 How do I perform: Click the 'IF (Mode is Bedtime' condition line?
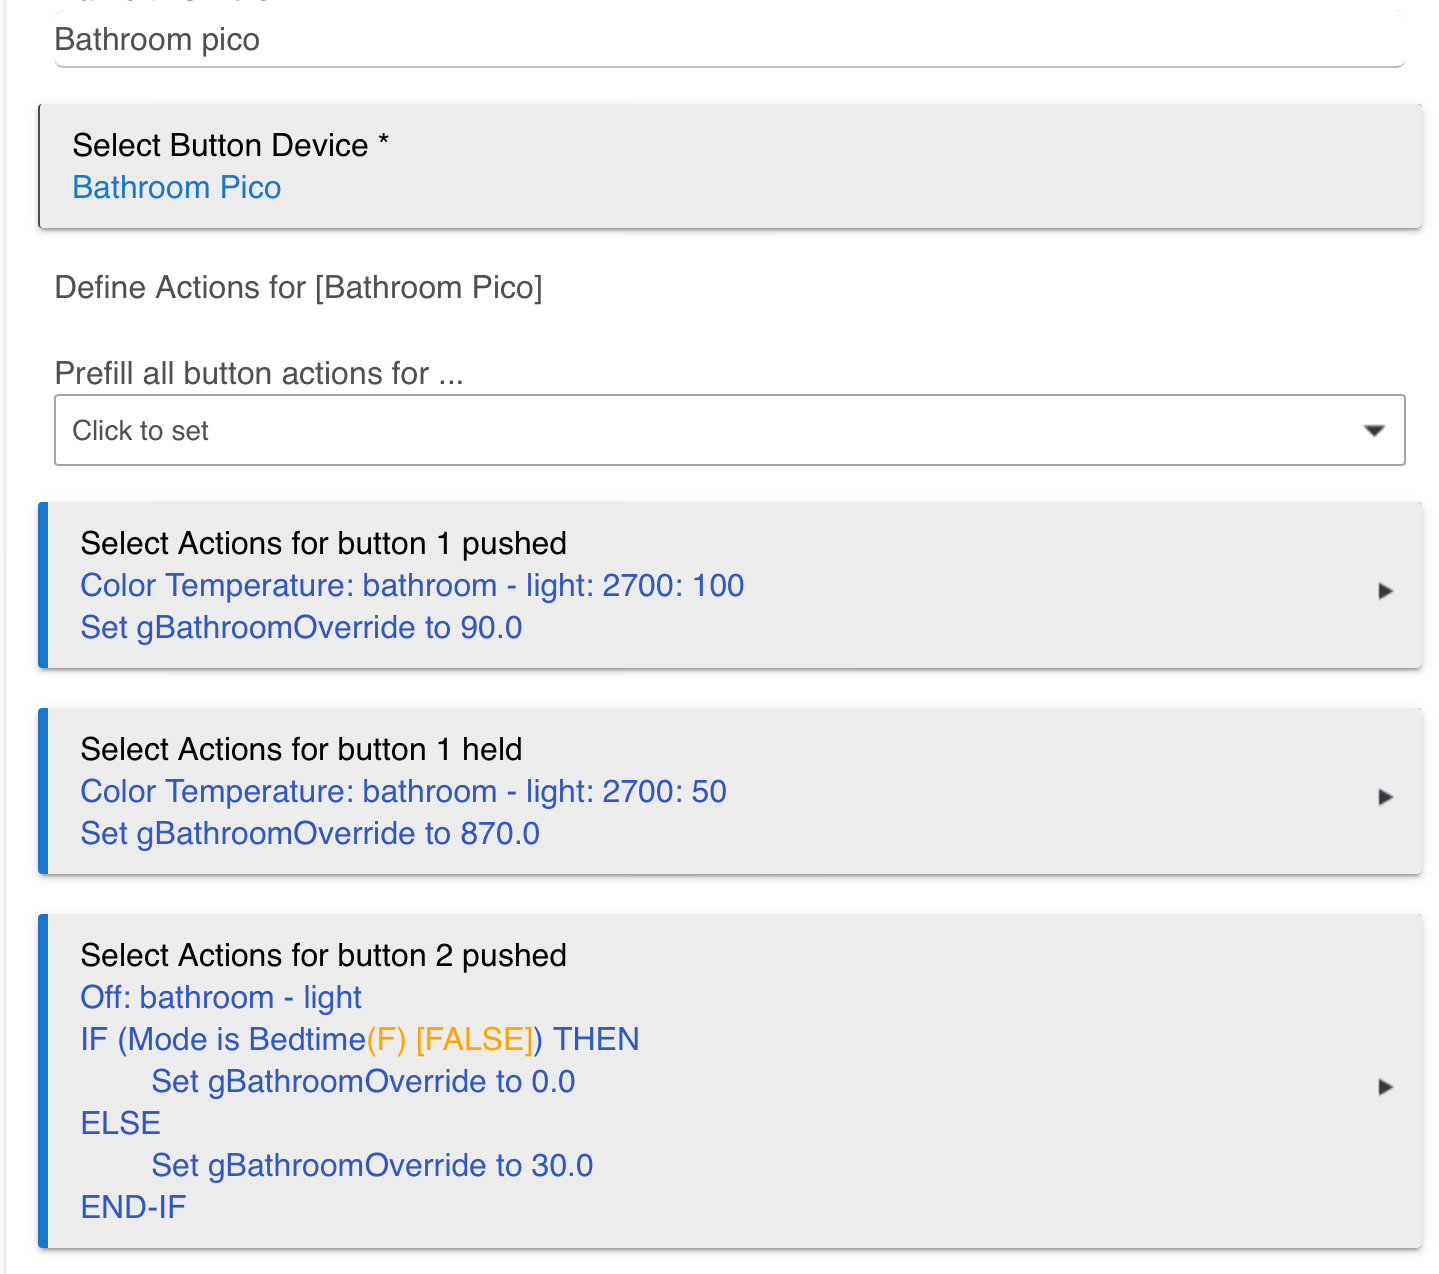pyautogui.click(x=360, y=1039)
